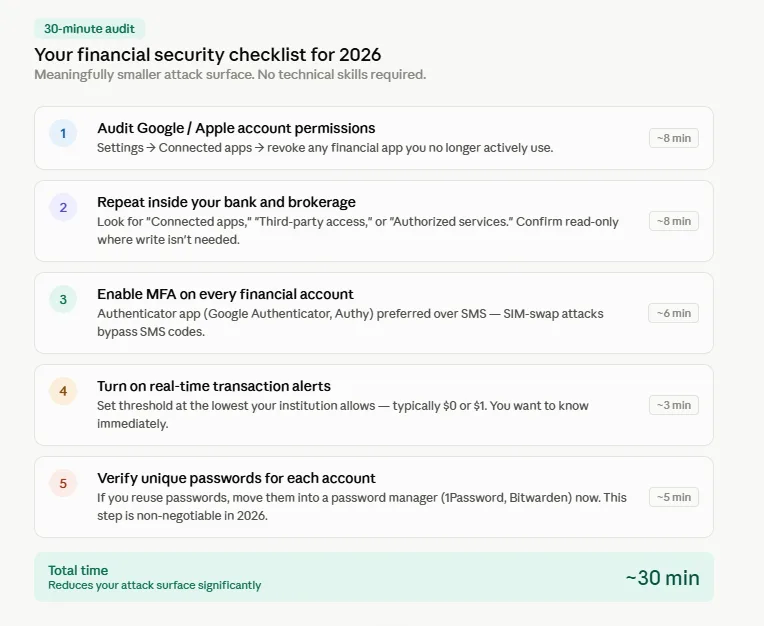Click the red number 5 circle
764x626 pixels.
pyautogui.click(x=63, y=483)
